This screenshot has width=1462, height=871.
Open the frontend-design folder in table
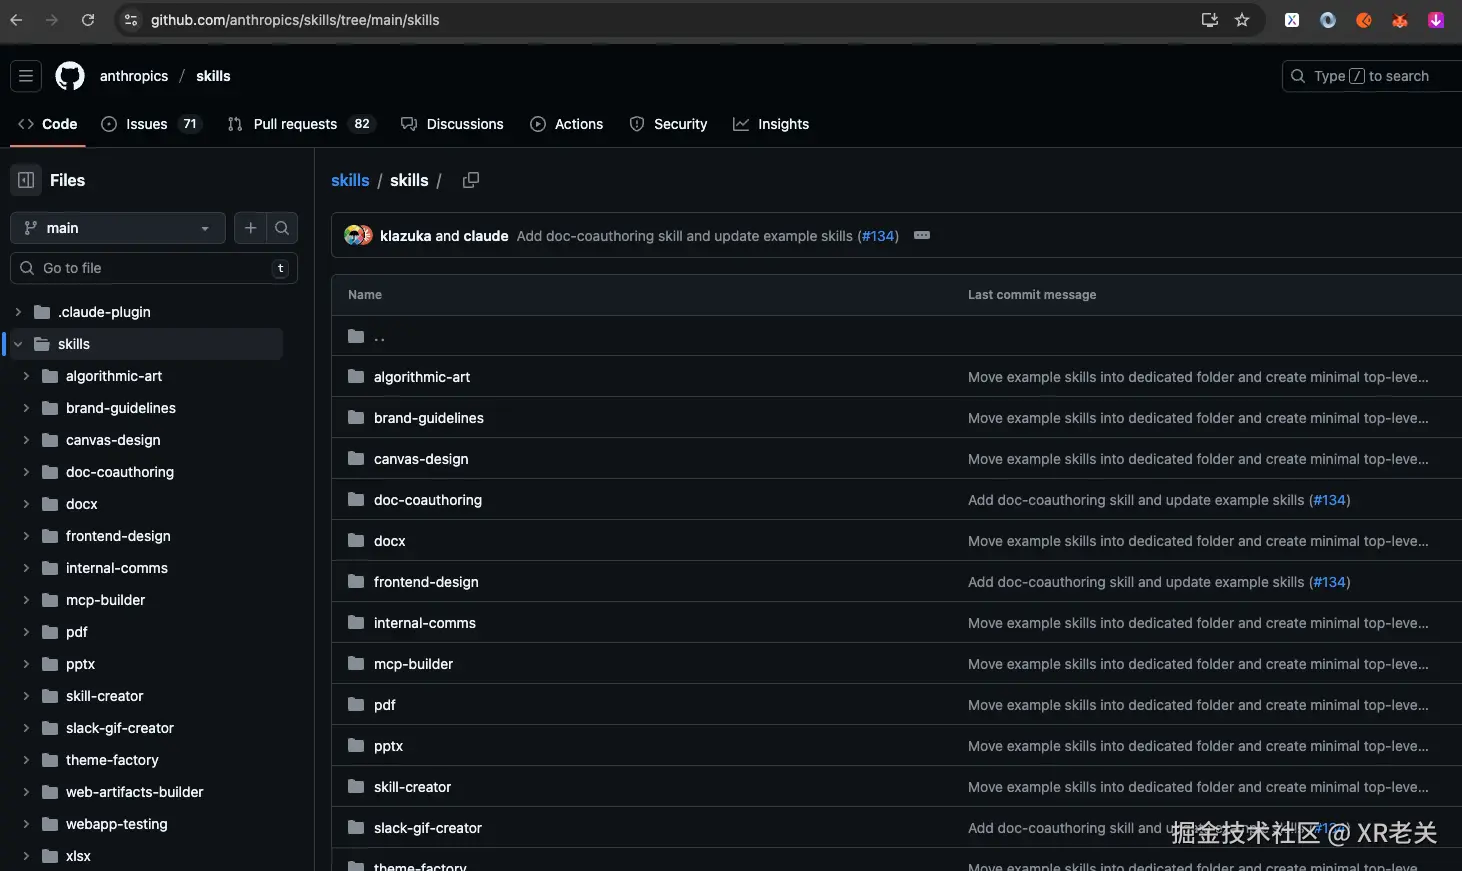[426, 582]
